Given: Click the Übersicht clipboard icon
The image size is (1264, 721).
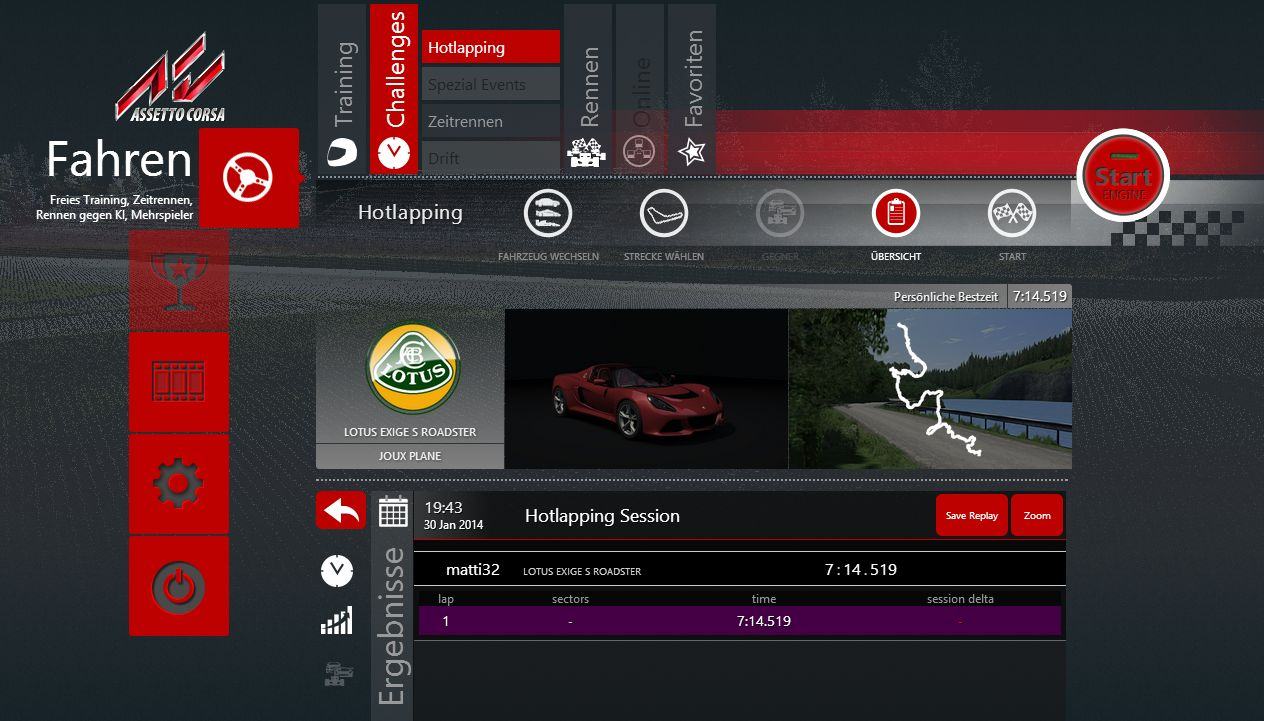Looking at the screenshot, I should [896, 213].
